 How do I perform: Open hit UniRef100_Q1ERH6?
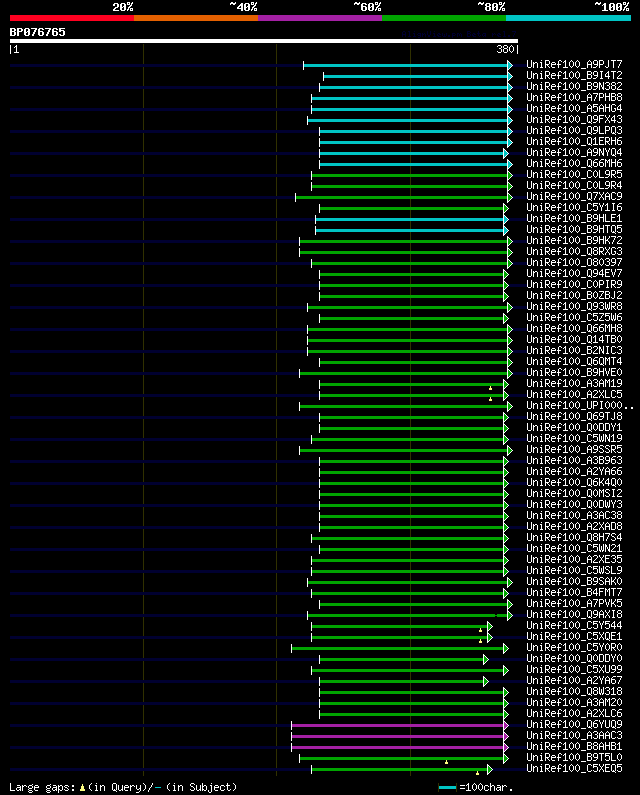[x=574, y=141]
